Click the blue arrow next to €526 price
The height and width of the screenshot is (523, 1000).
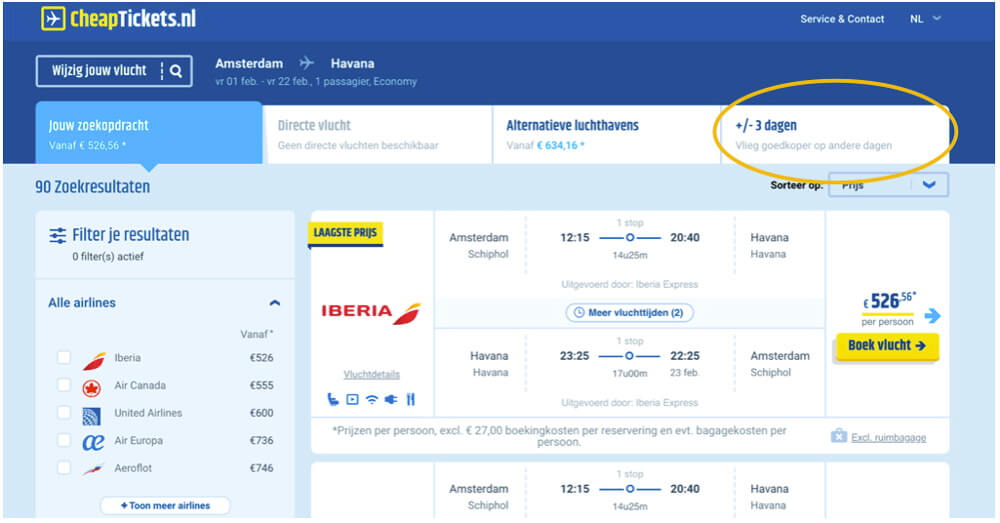click(x=932, y=315)
